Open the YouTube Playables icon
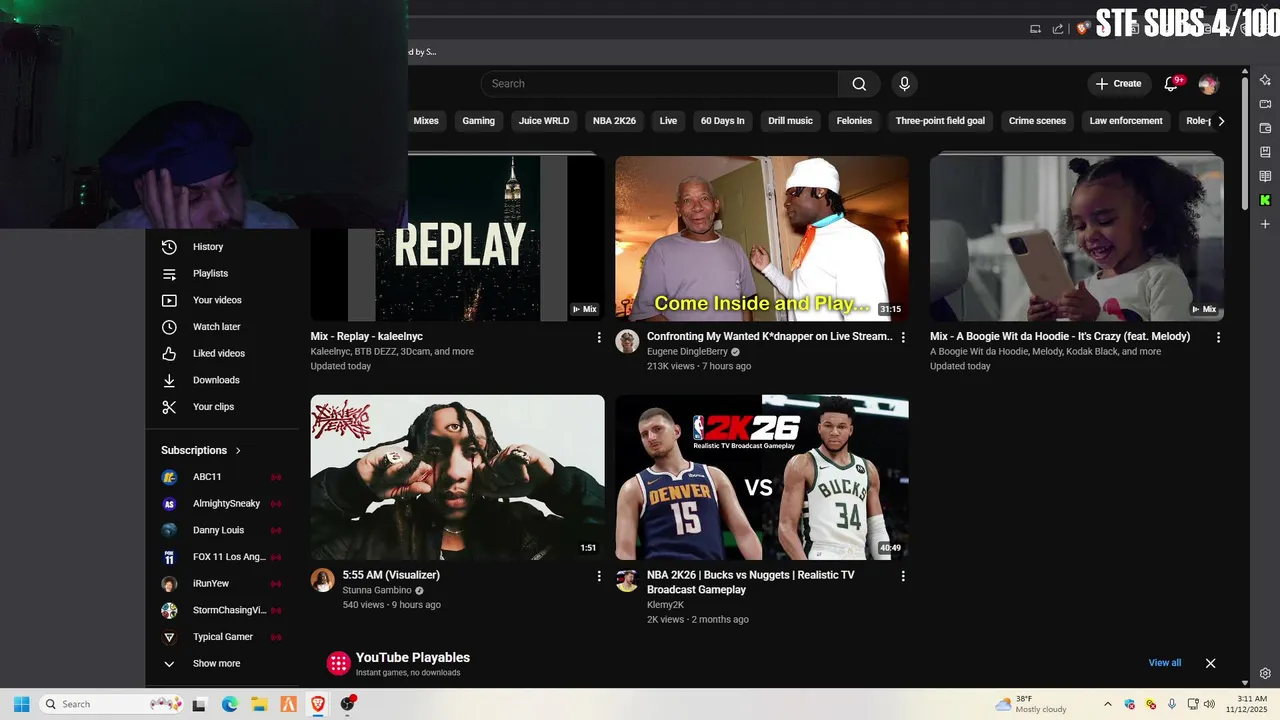 point(339,663)
